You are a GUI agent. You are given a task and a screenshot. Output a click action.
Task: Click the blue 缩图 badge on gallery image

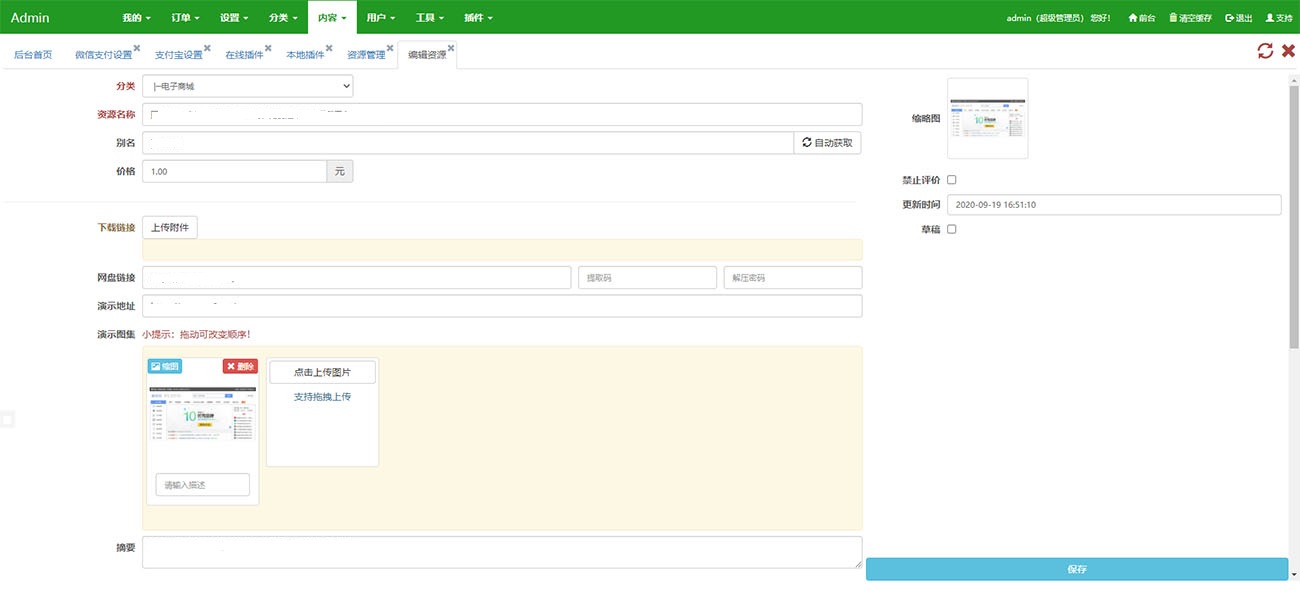click(165, 367)
